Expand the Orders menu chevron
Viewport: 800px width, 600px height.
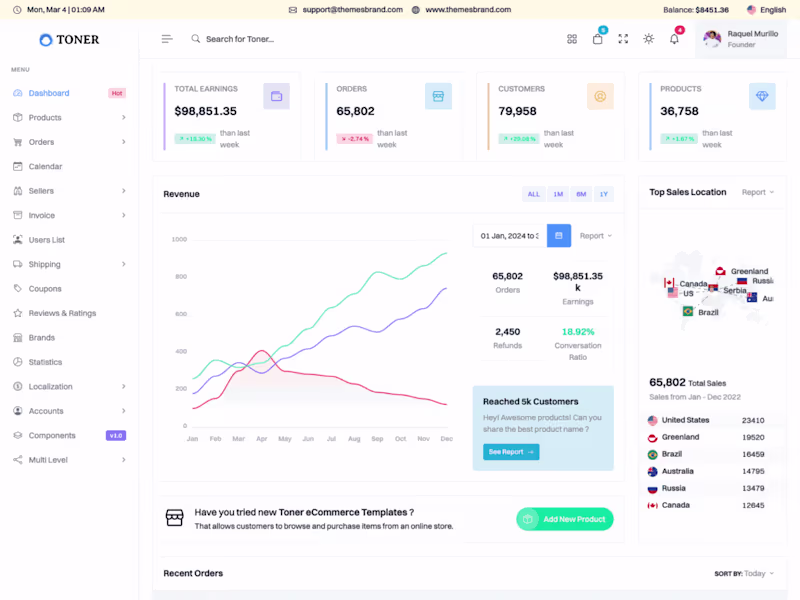pos(123,142)
